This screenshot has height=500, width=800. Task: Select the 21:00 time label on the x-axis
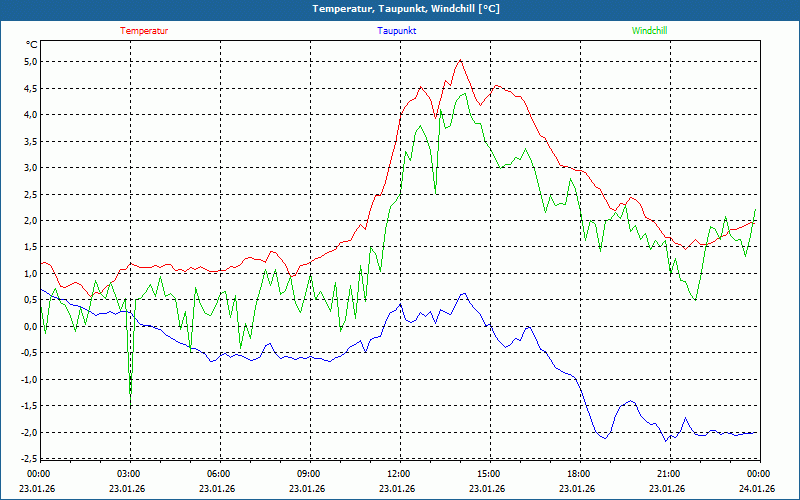668,473
